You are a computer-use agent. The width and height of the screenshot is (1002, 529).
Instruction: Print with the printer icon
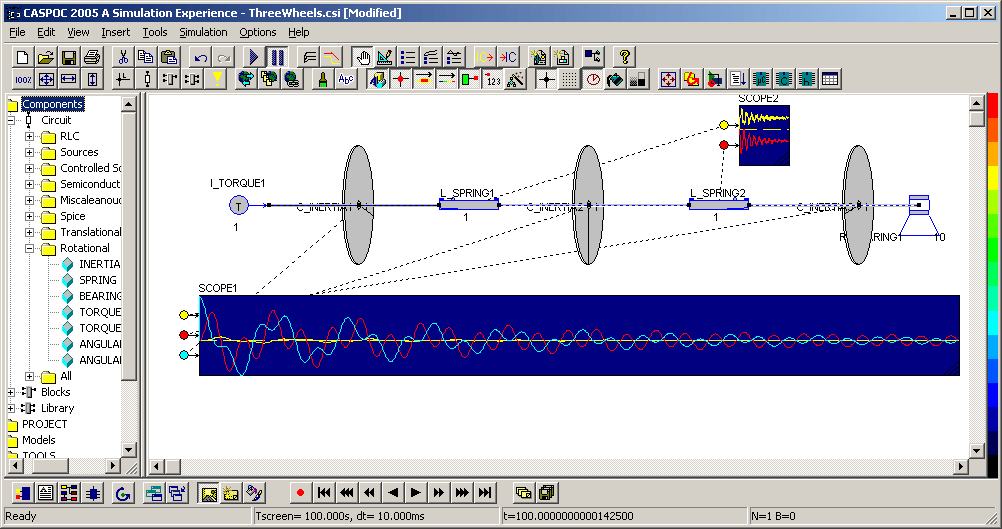coord(91,57)
